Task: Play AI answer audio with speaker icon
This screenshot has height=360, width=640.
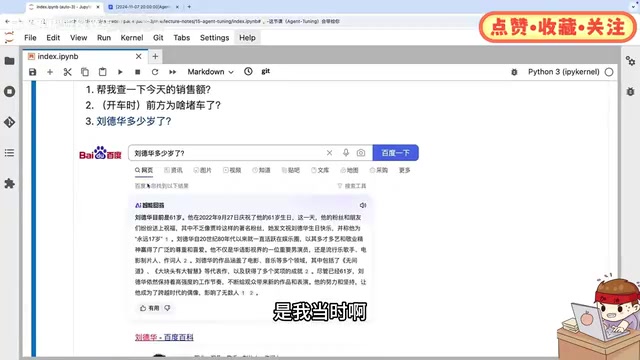Action: tap(362, 205)
